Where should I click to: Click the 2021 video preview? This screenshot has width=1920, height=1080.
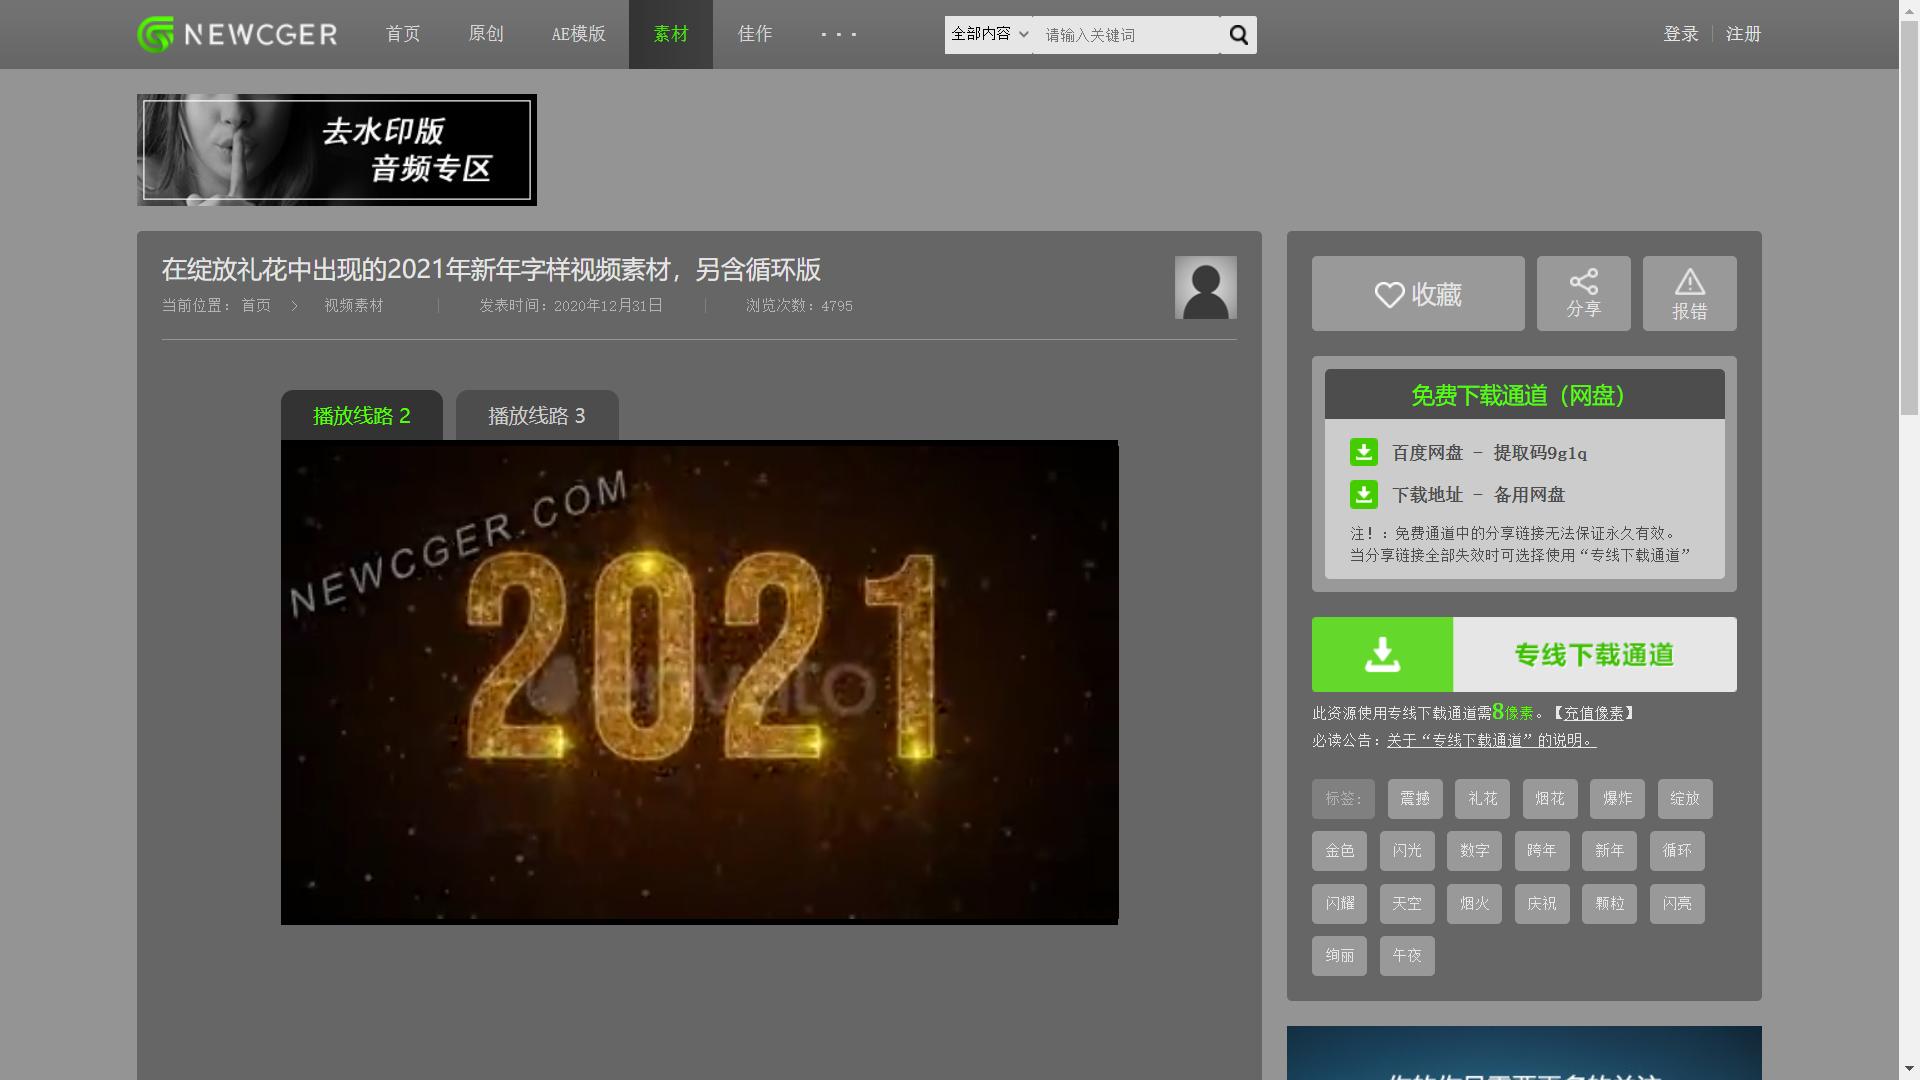(x=699, y=682)
